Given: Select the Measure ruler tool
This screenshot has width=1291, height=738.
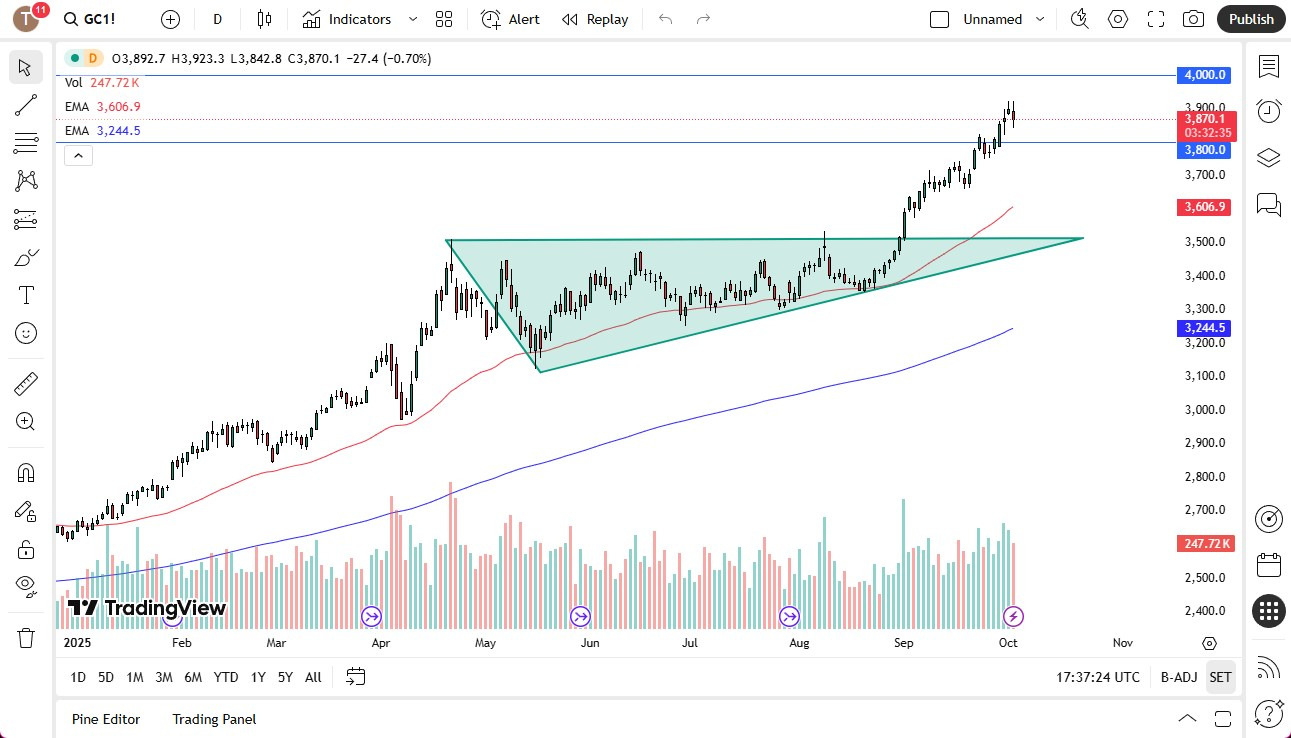Looking at the screenshot, I should point(25,383).
